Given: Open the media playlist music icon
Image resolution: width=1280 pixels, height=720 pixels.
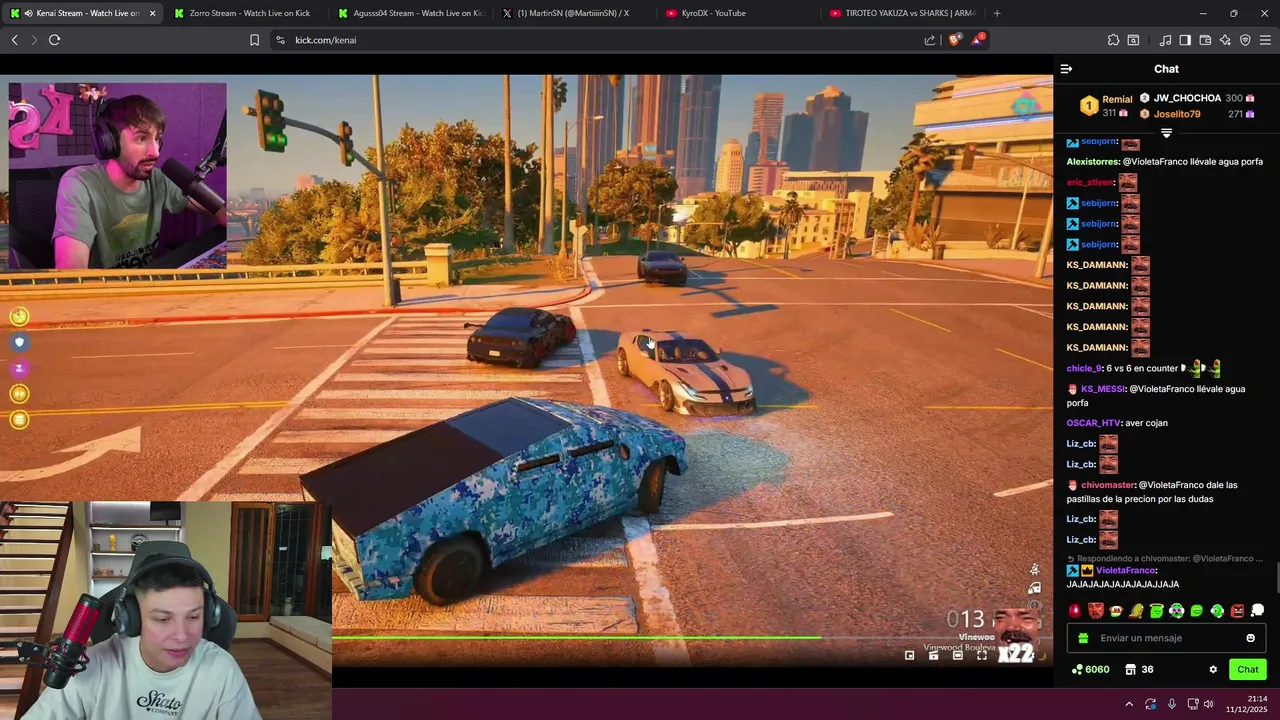Looking at the screenshot, I should click(1165, 40).
